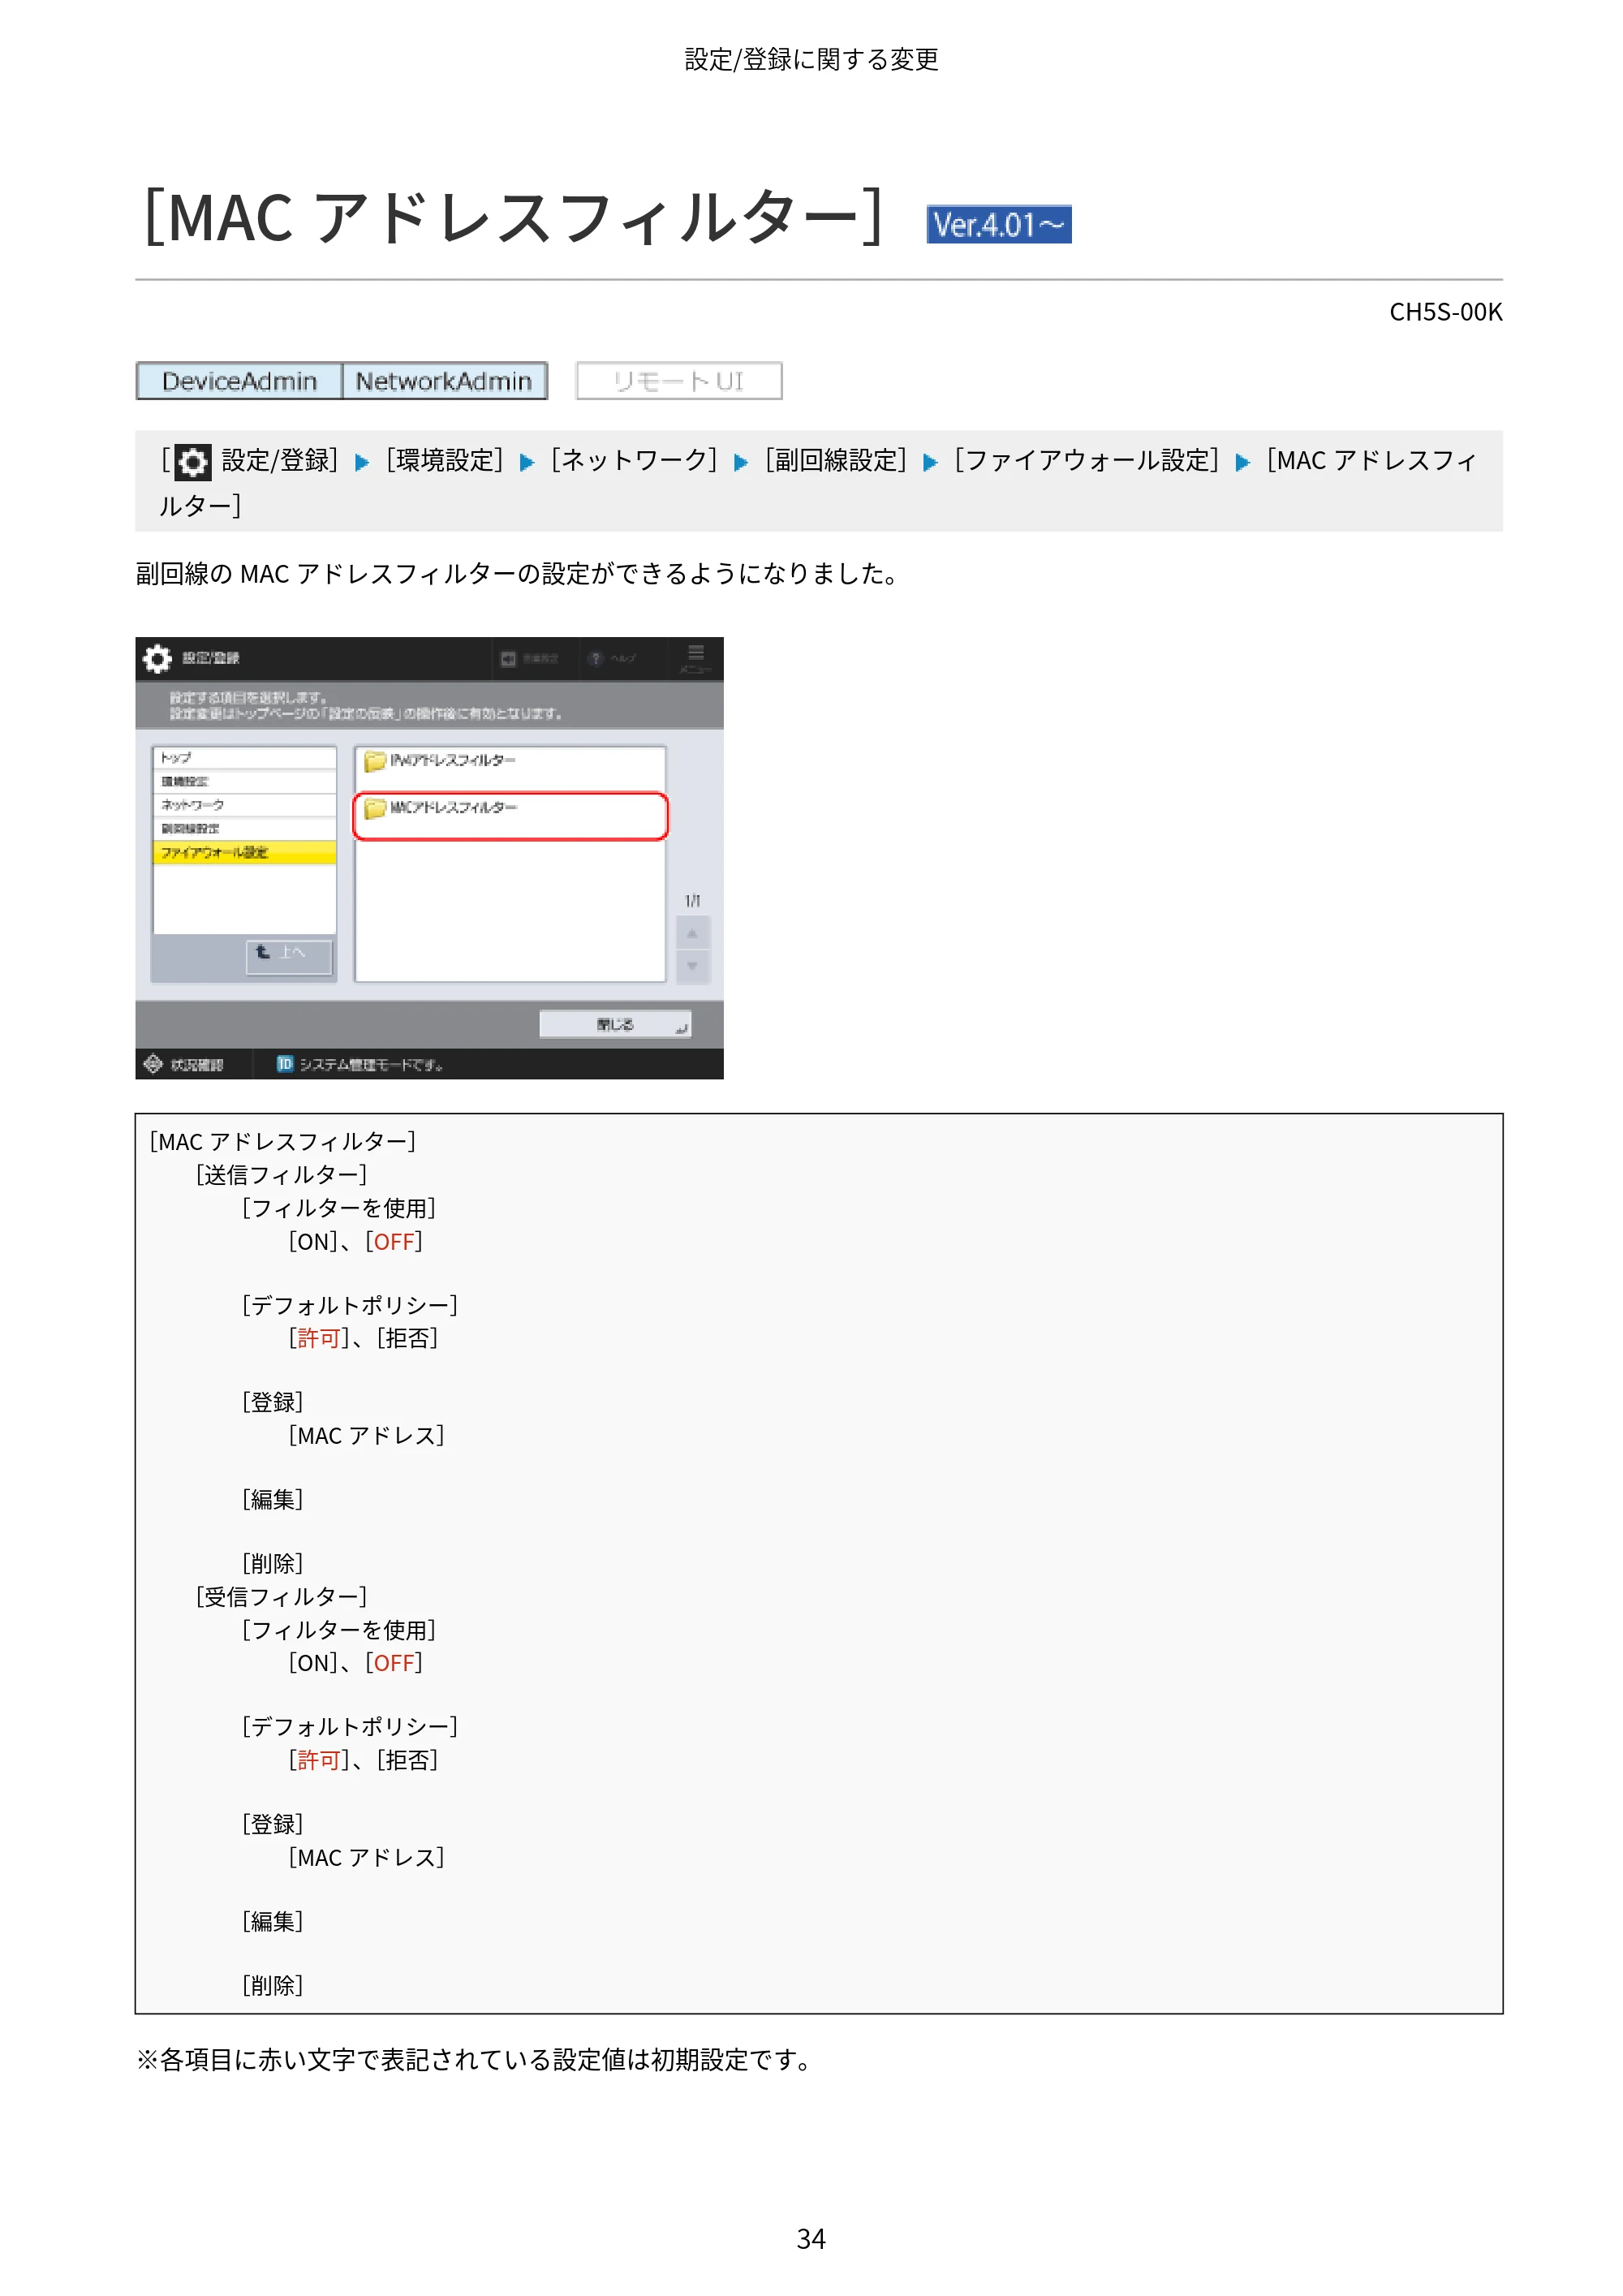
Task: Select 環境設定 in the left list
Action: (x=244, y=781)
